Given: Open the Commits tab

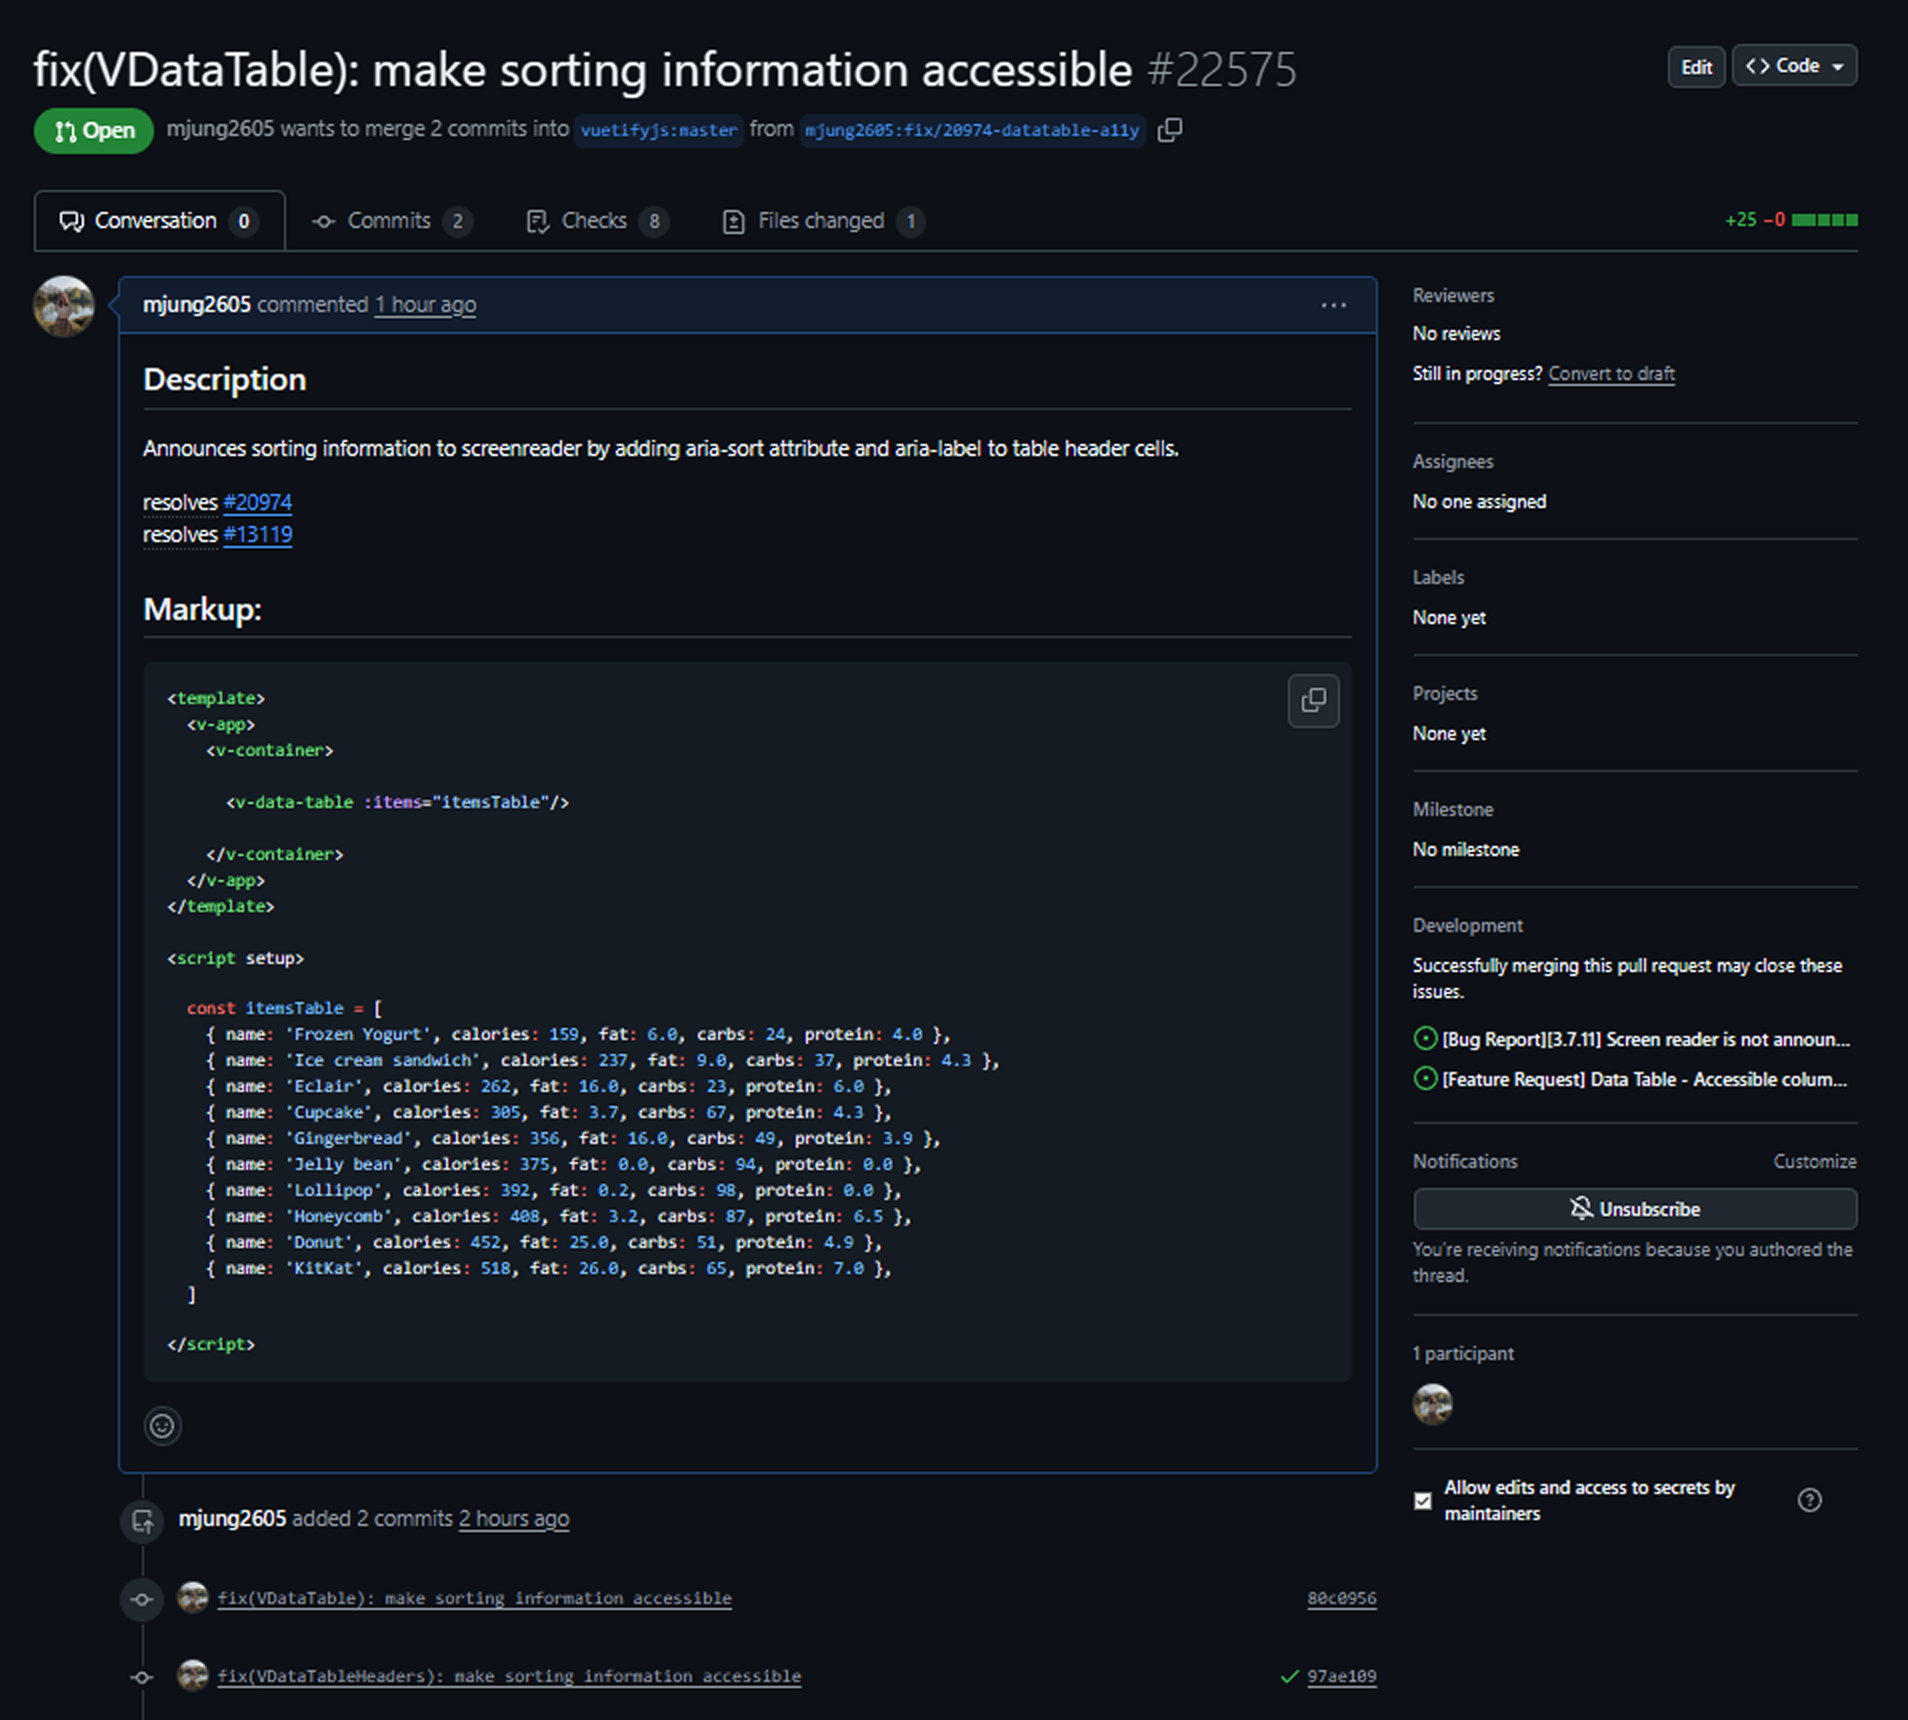Looking at the screenshot, I should click(391, 221).
